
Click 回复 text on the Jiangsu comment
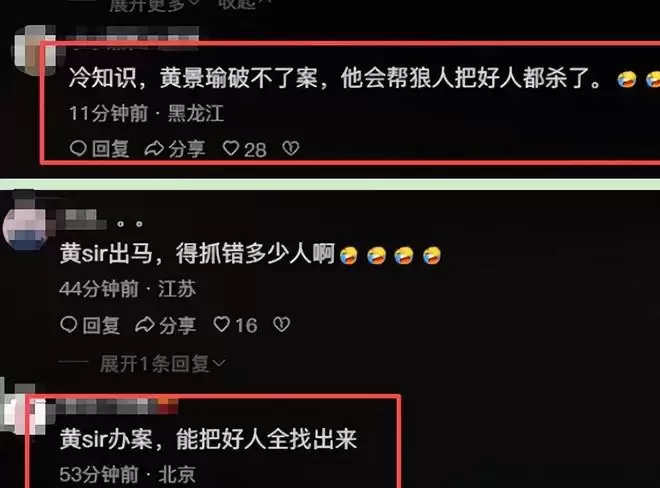(x=101, y=325)
